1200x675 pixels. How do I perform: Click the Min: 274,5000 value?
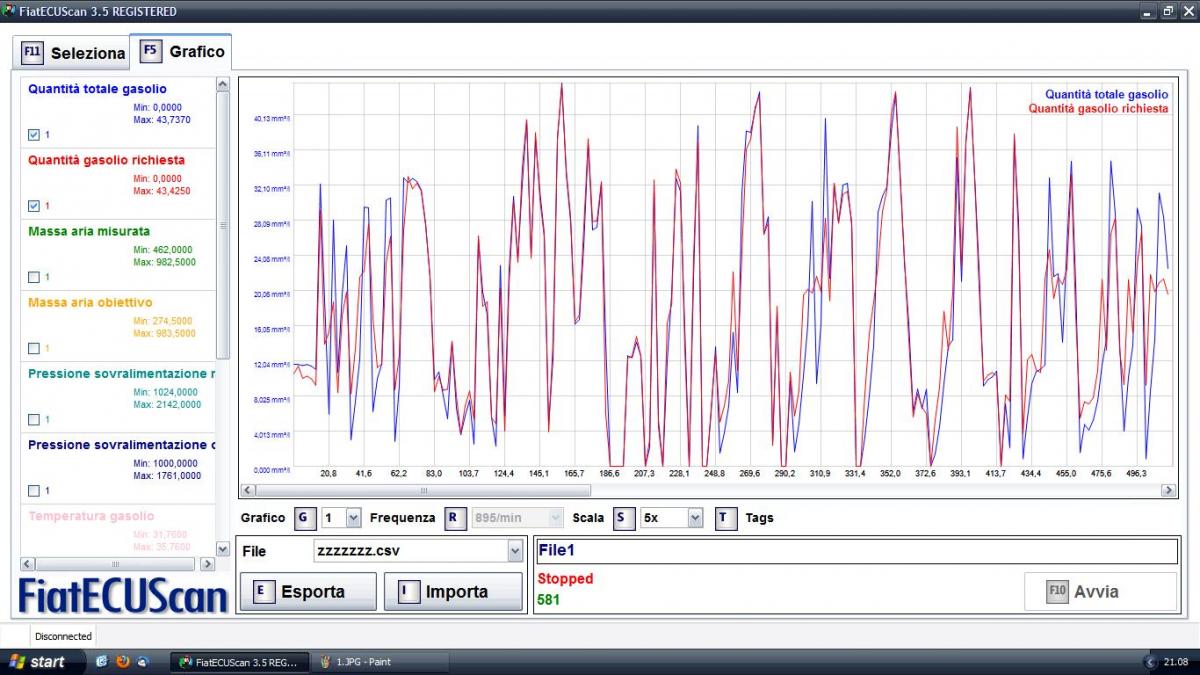point(165,321)
